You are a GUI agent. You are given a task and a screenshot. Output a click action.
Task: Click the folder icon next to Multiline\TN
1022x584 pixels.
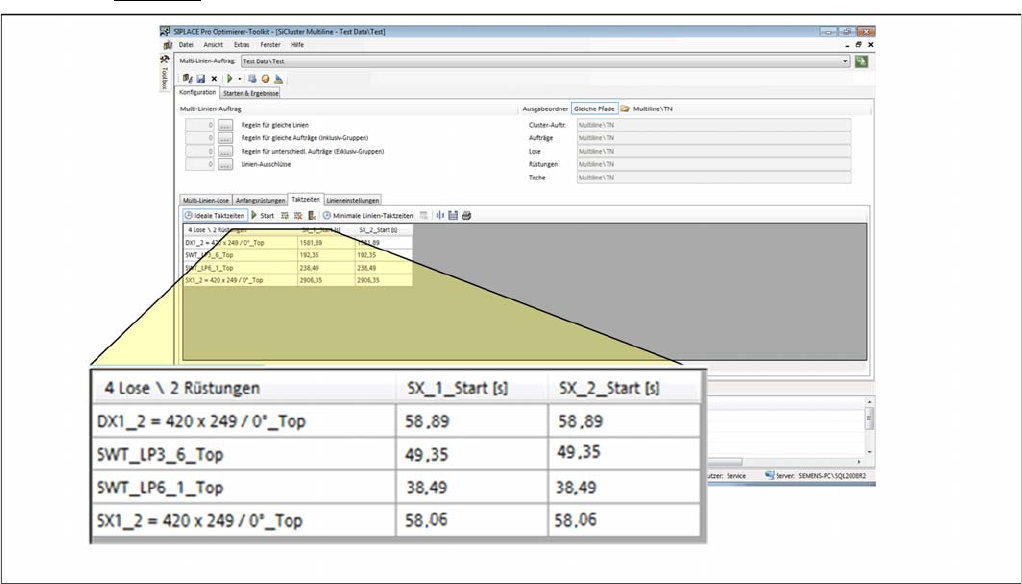624,107
